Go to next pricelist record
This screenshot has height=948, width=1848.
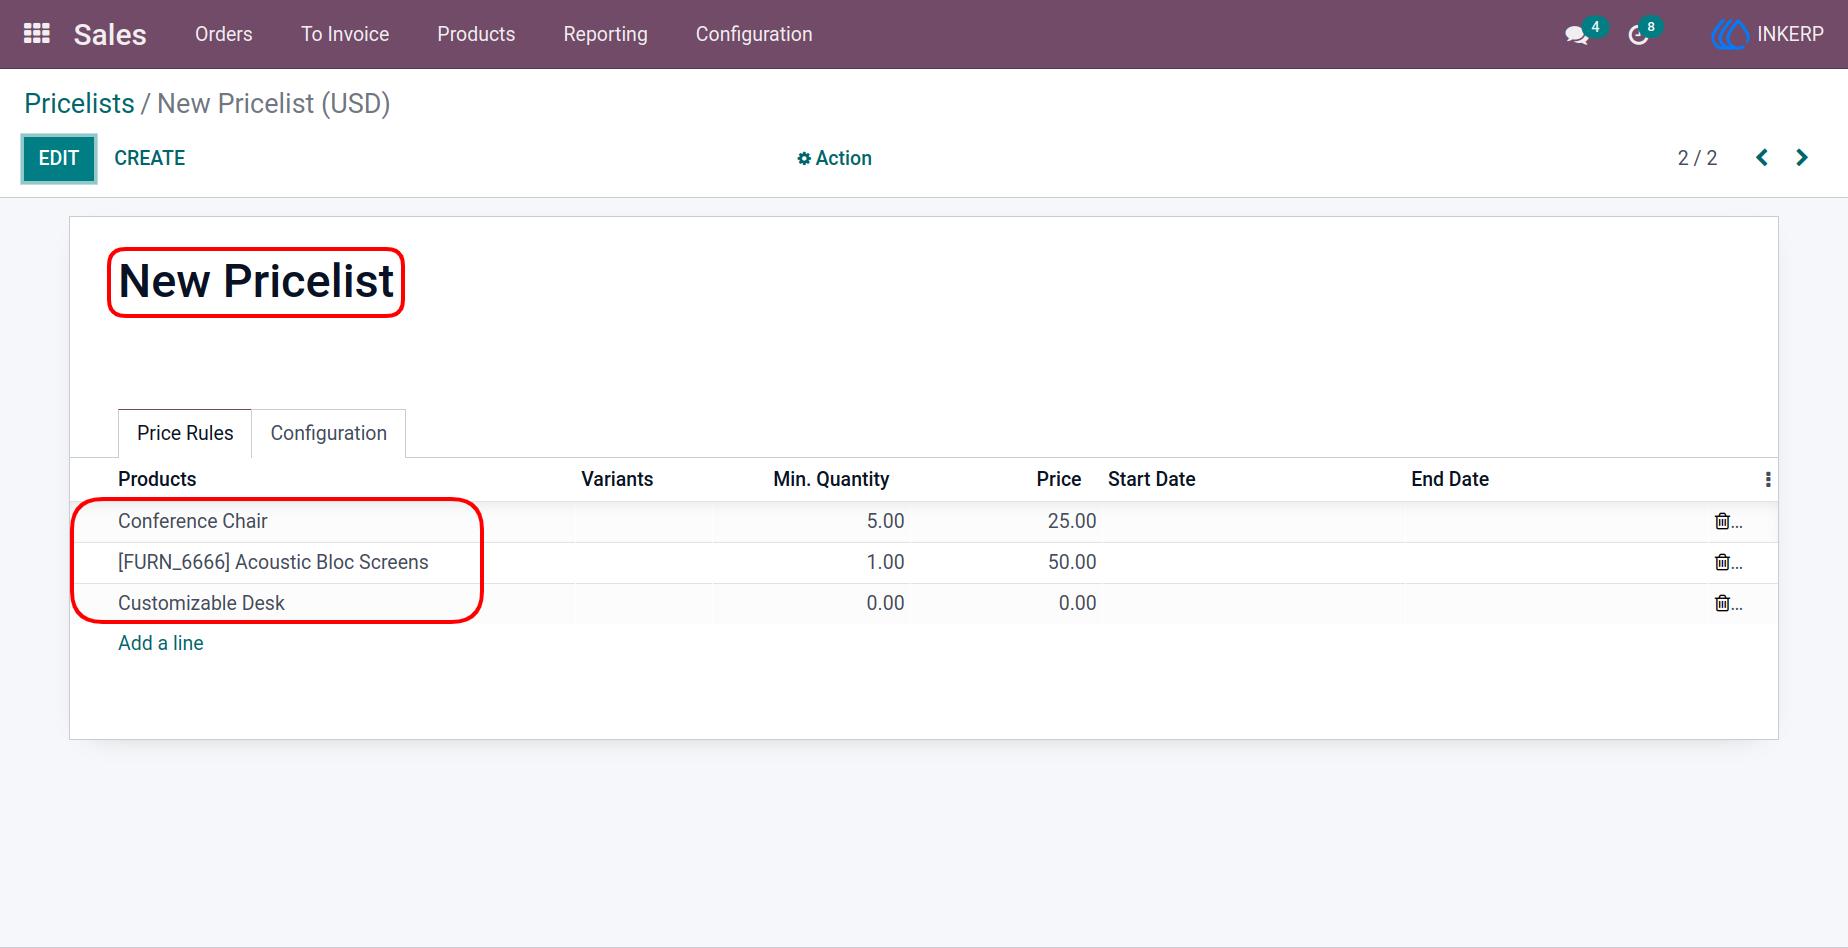(x=1802, y=158)
